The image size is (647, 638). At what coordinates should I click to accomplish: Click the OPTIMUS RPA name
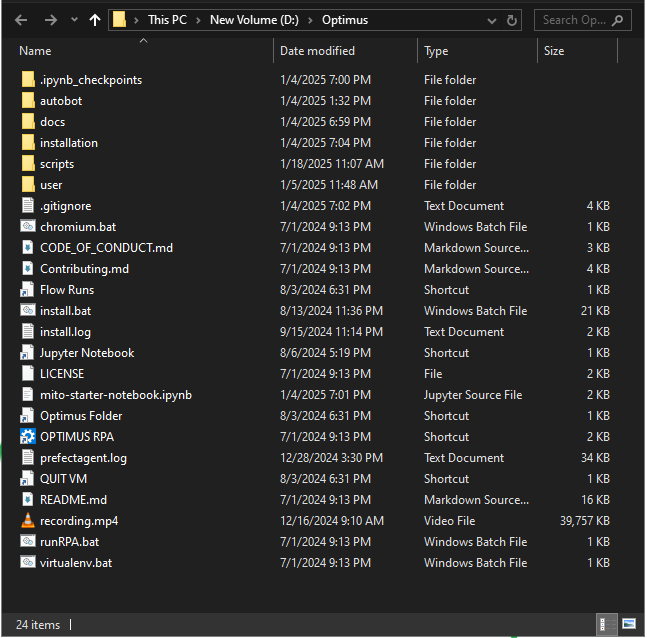pos(77,437)
